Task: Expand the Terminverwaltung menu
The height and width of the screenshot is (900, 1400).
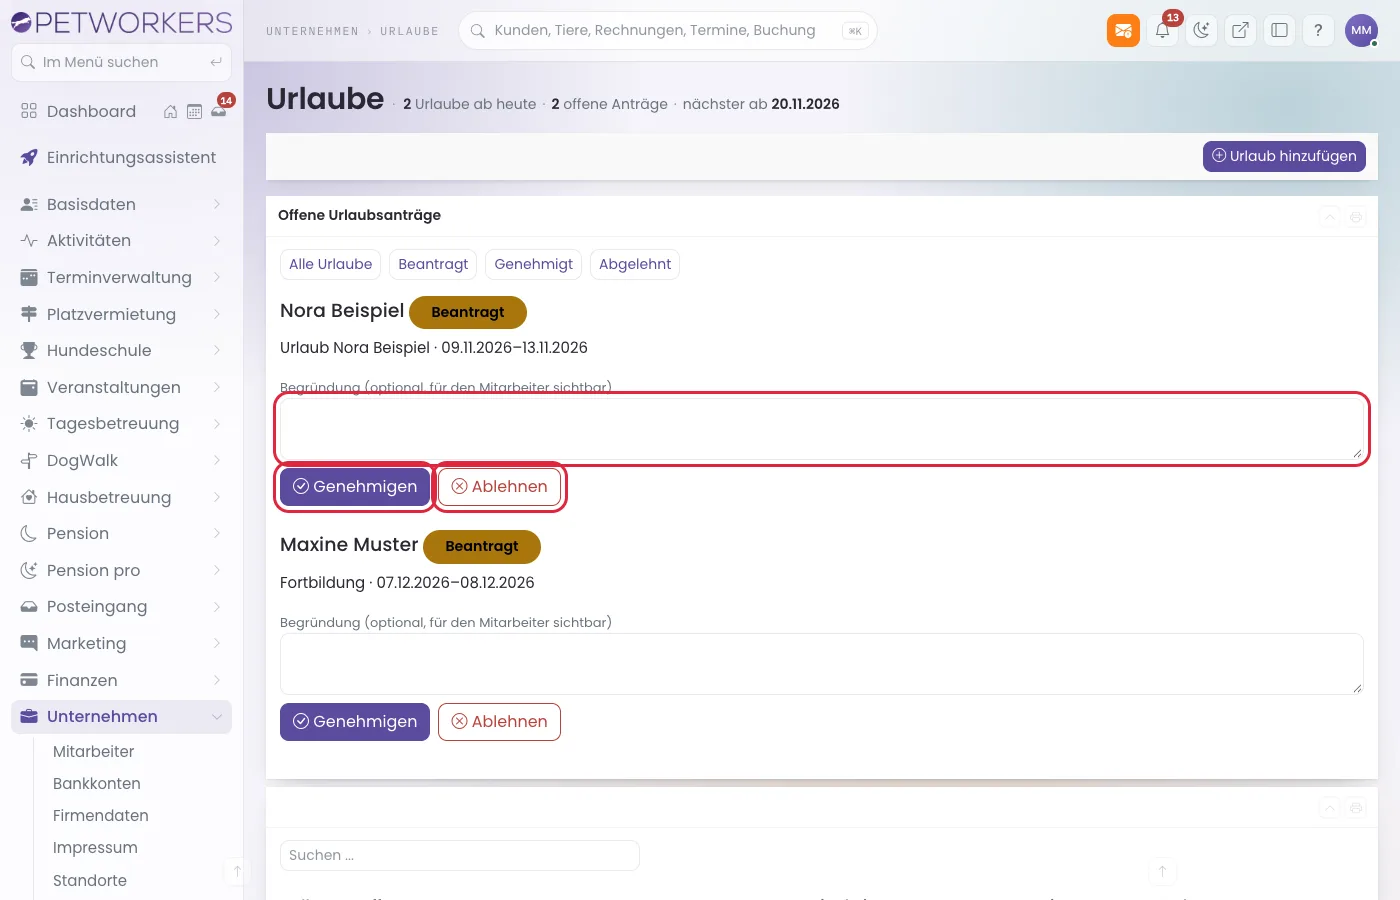Action: 121,277
